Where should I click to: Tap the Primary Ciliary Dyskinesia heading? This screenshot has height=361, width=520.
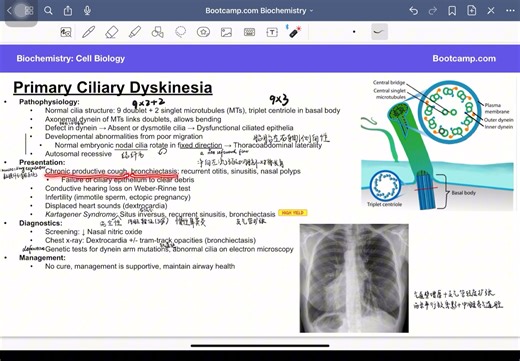point(113,88)
